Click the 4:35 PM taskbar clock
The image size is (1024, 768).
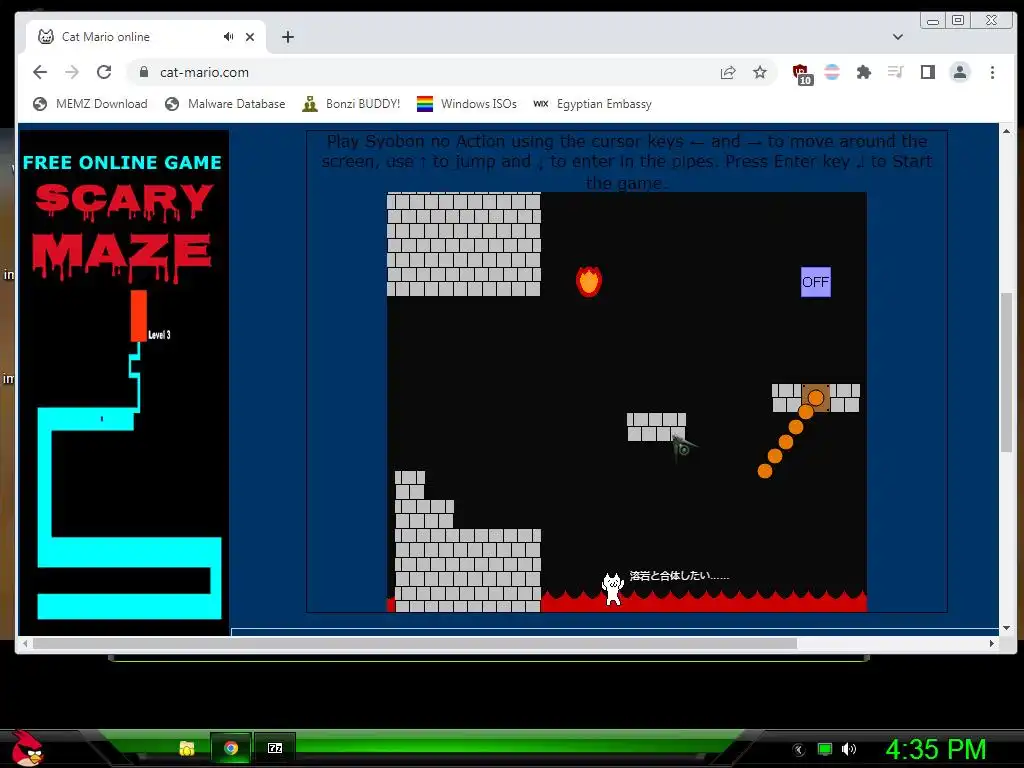point(936,749)
